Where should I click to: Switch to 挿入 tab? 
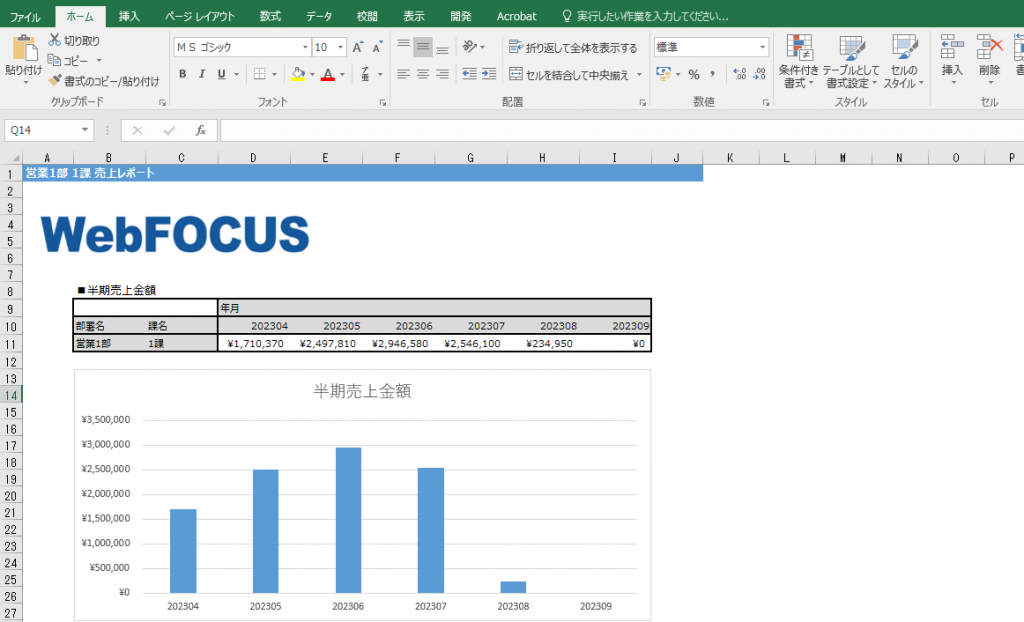tap(129, 16)
